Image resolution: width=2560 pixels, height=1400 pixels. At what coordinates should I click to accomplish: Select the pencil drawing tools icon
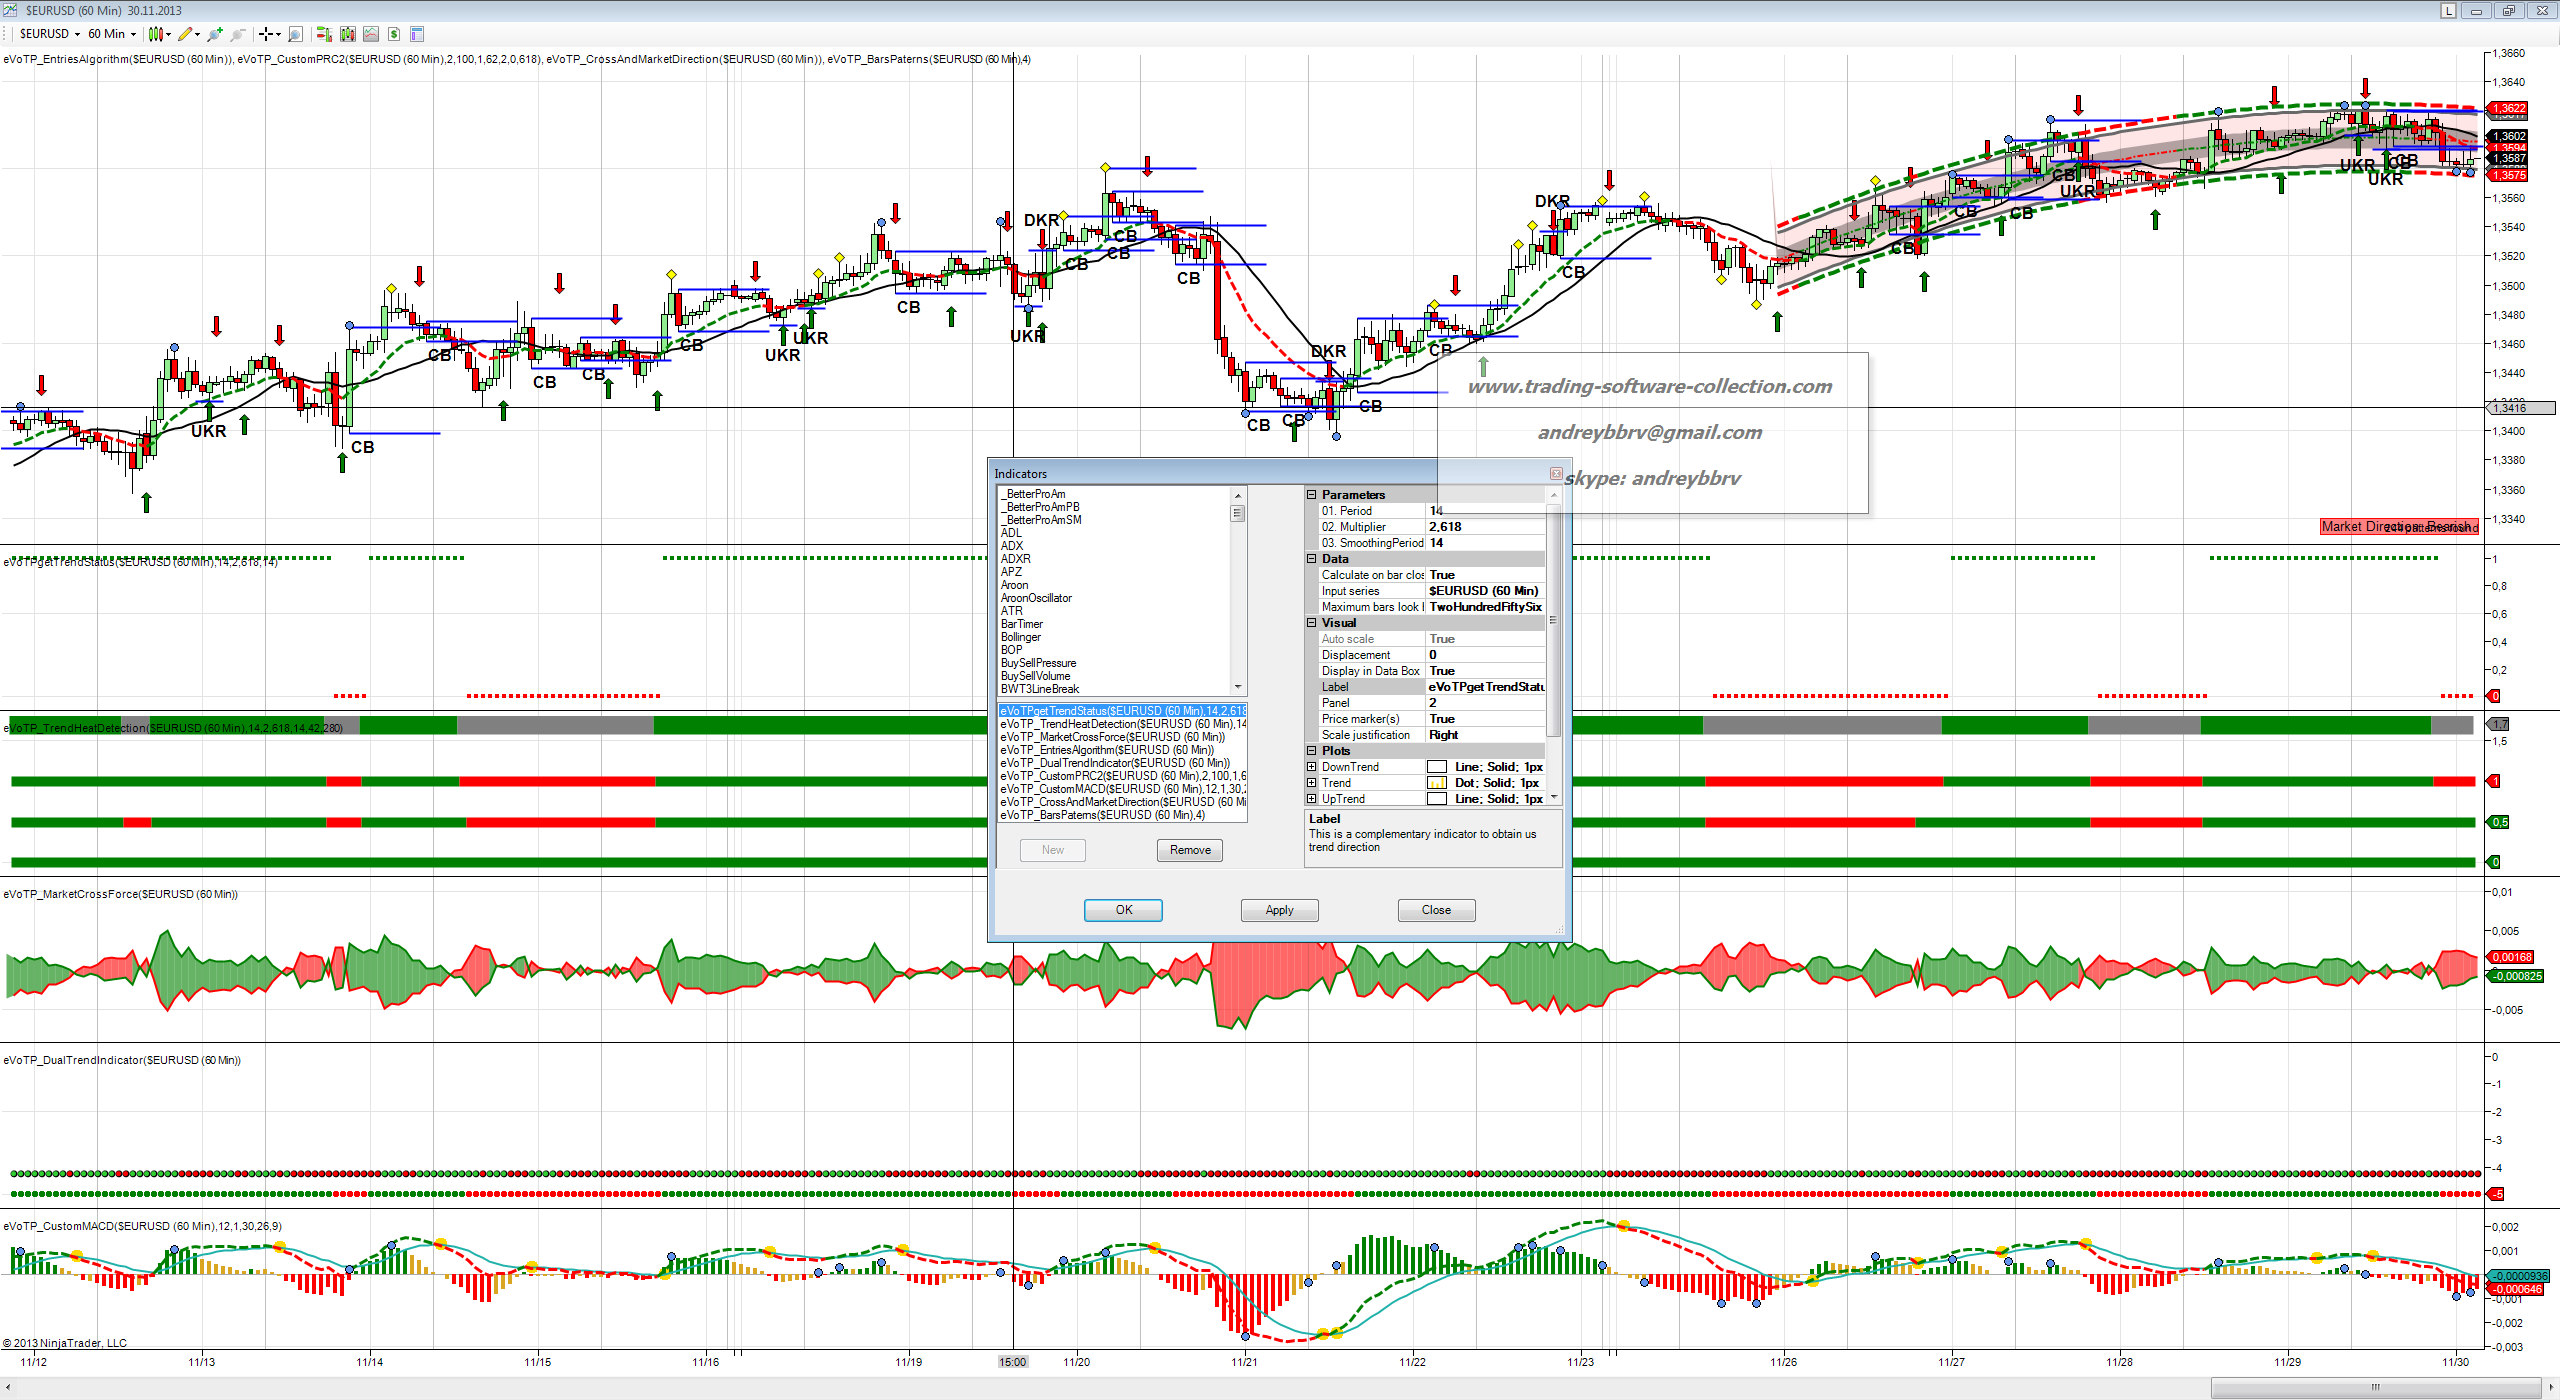[185, 34]
